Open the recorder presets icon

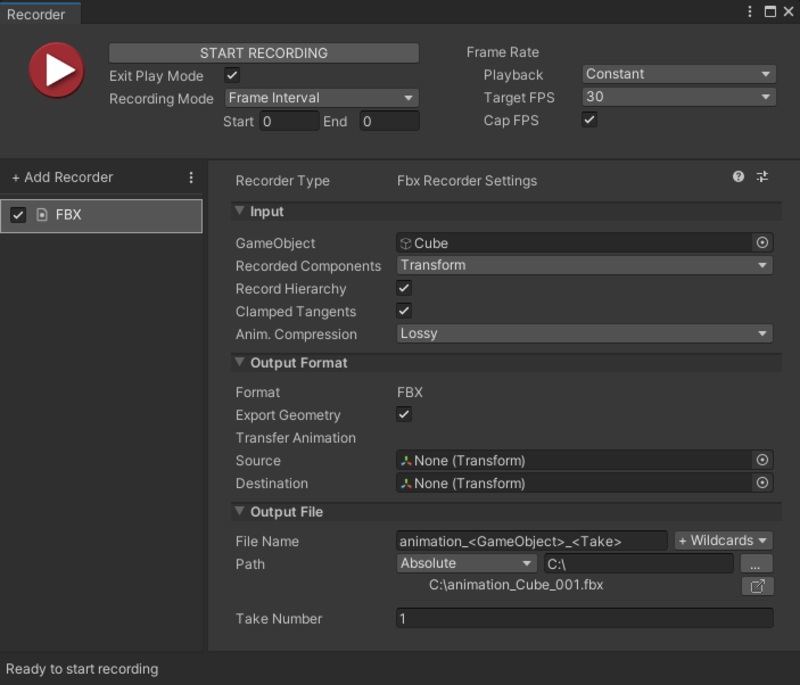click(x=762, y=177)
